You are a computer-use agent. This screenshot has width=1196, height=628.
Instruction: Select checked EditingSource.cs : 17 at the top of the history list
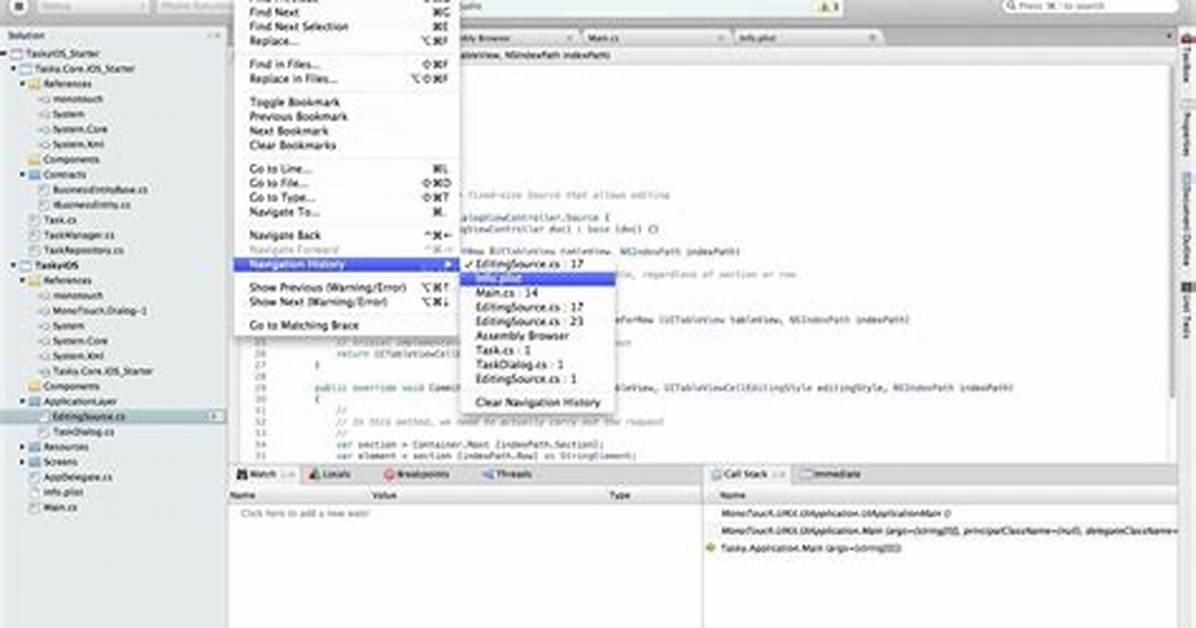point(538,264)
